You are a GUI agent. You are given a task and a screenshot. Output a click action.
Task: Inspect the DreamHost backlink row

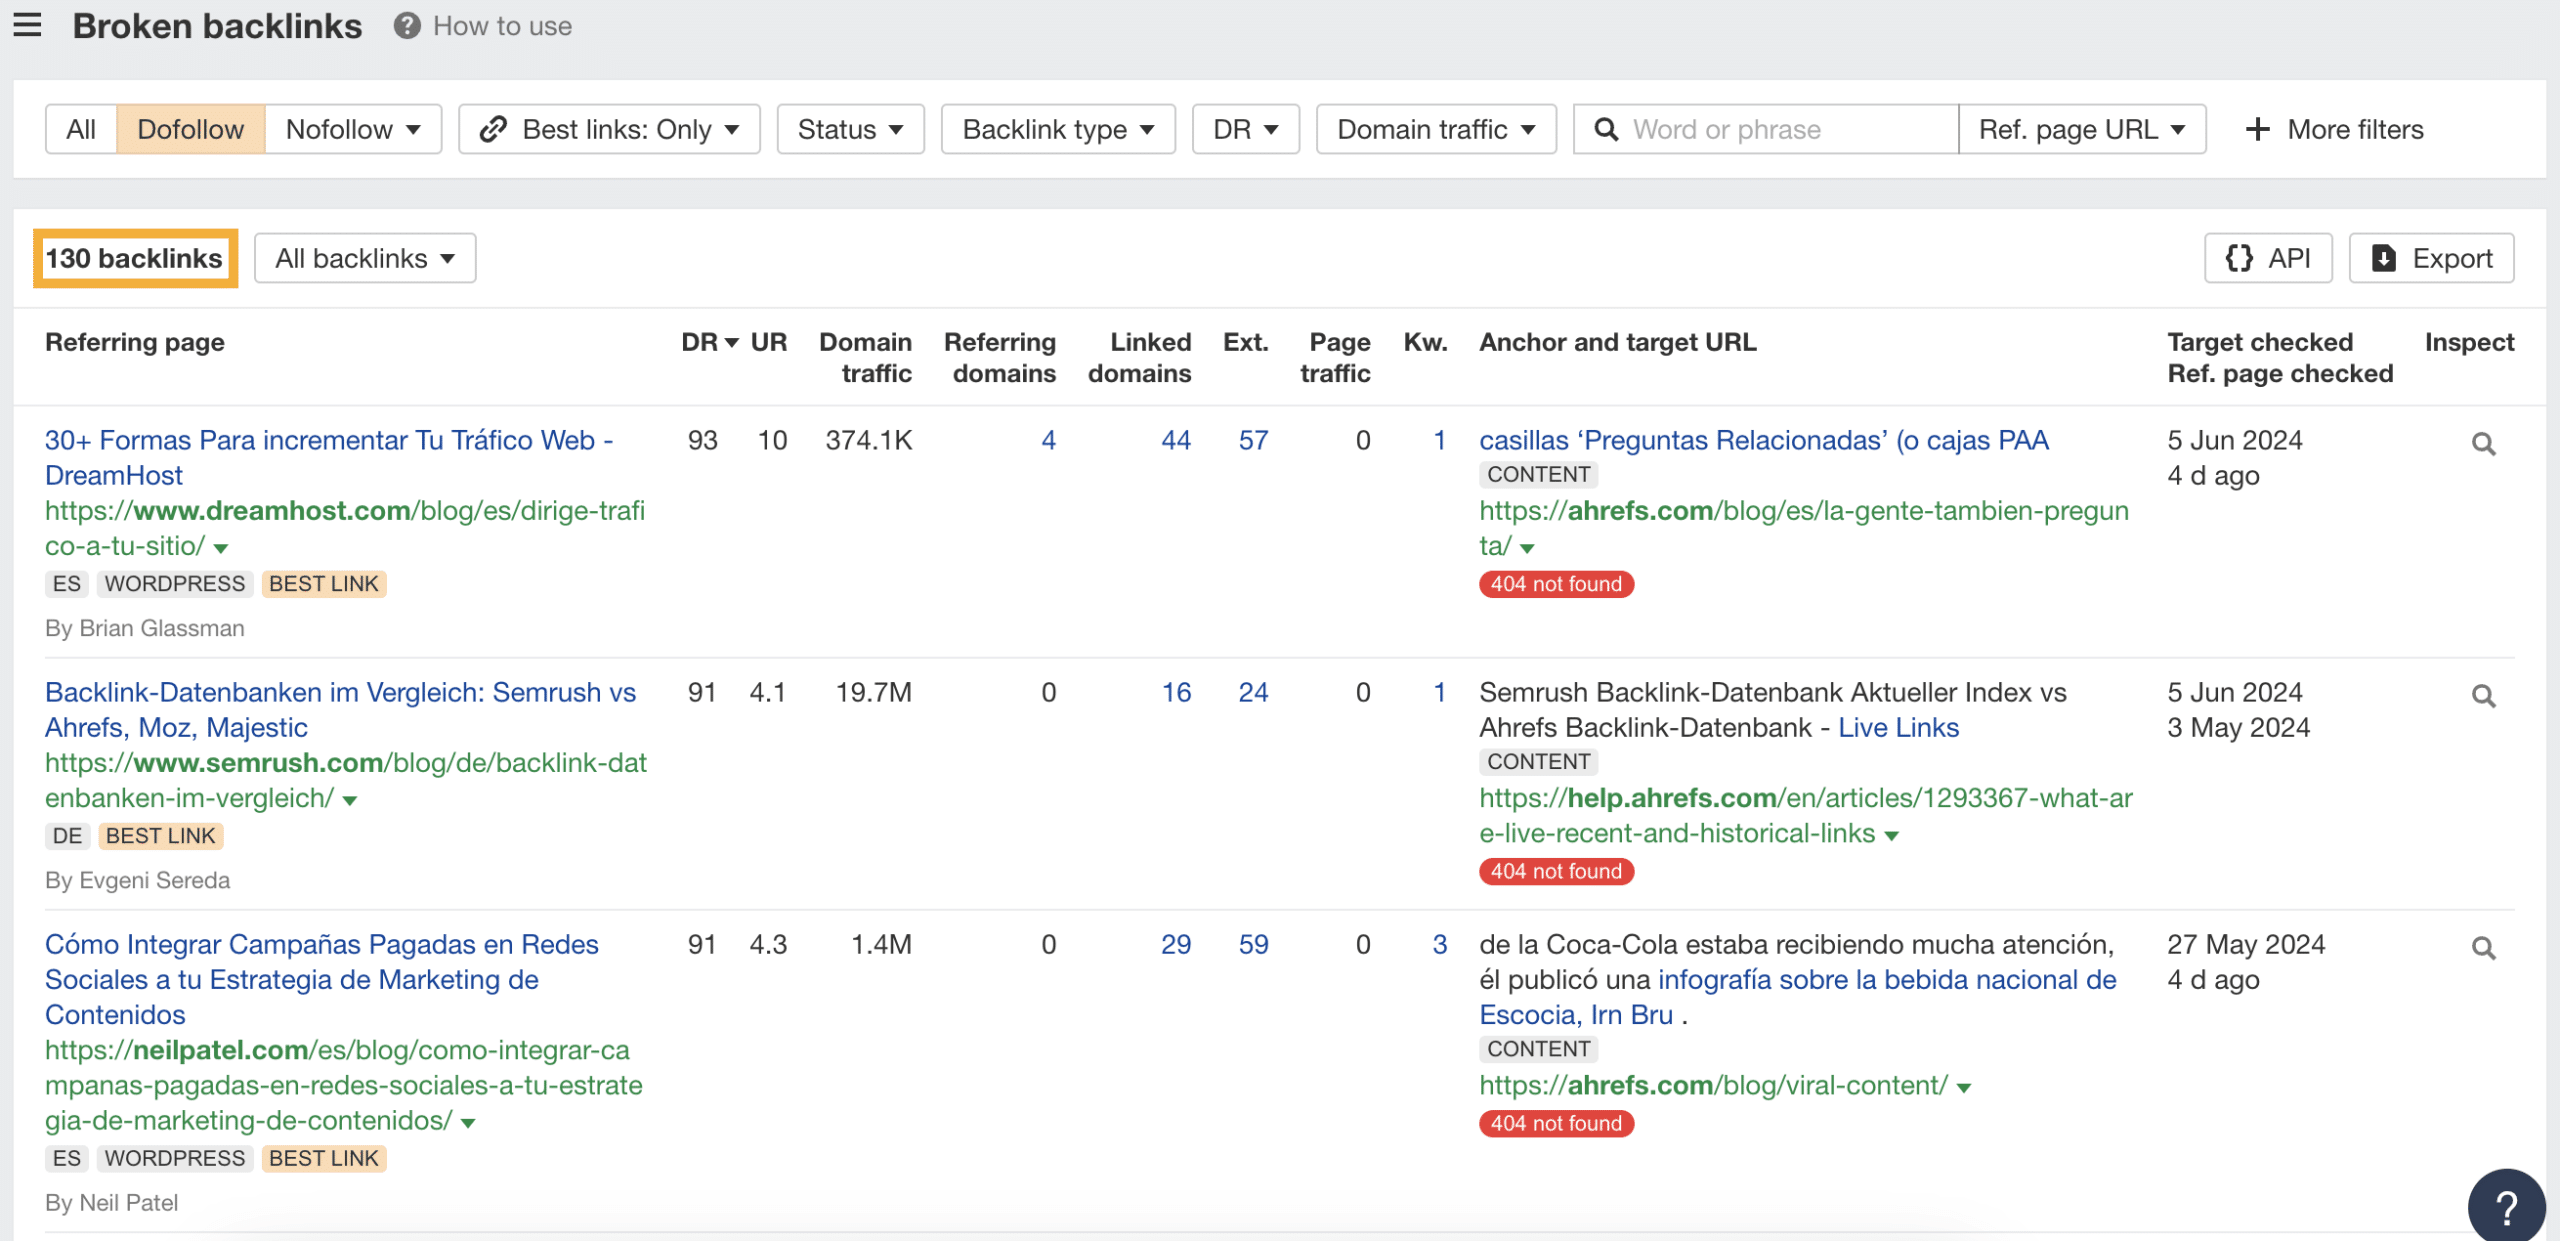(x=2484, y=443)
